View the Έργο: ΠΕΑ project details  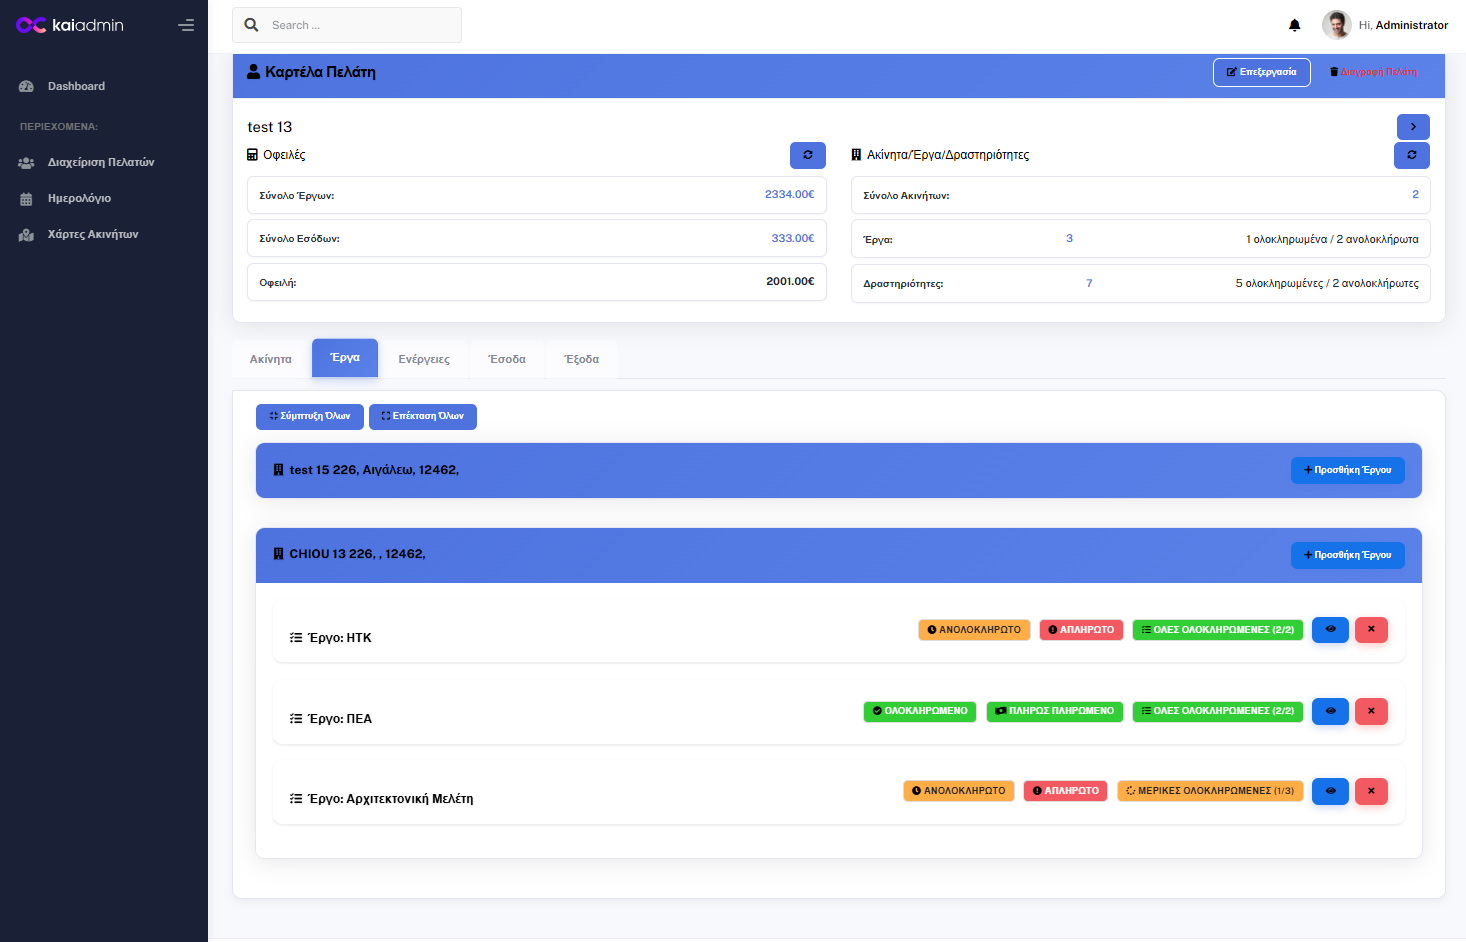coord(1330,711)
